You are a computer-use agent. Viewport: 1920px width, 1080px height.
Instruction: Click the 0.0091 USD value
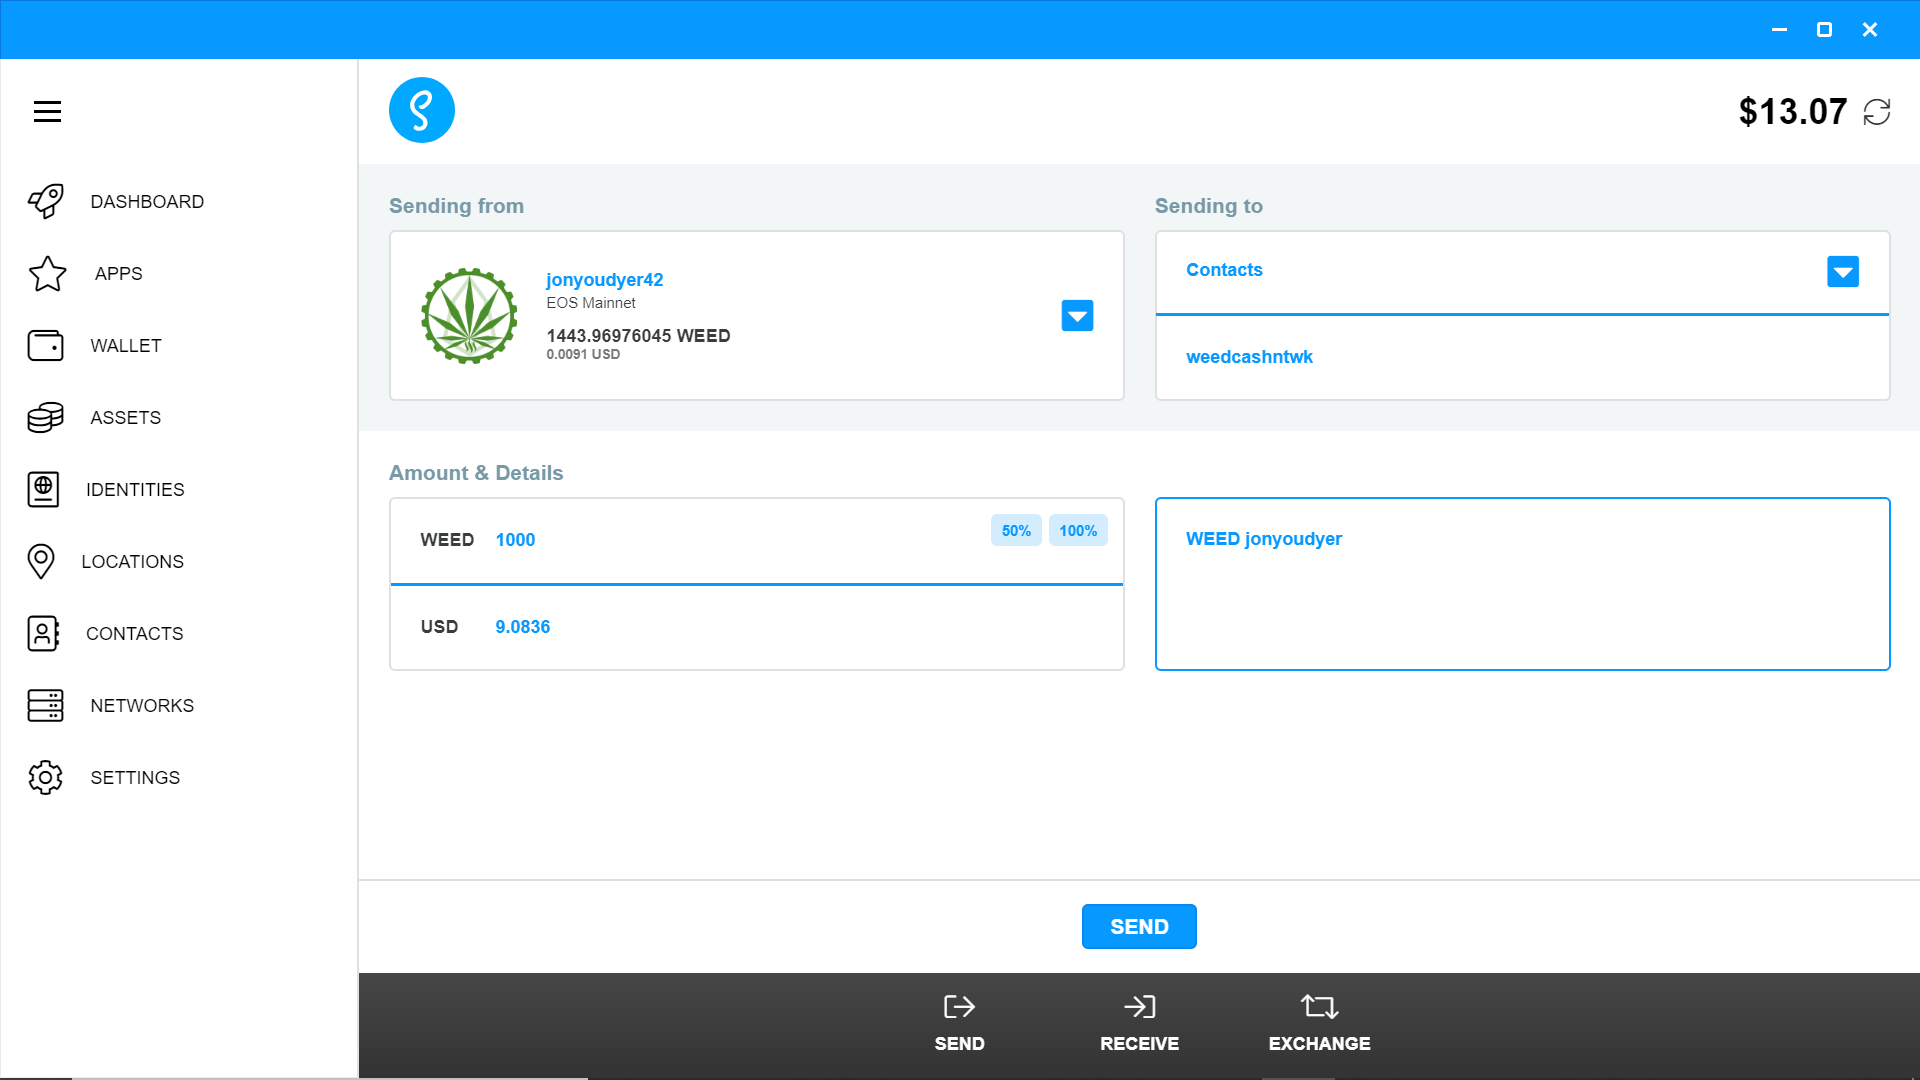[x=583, y=354]
